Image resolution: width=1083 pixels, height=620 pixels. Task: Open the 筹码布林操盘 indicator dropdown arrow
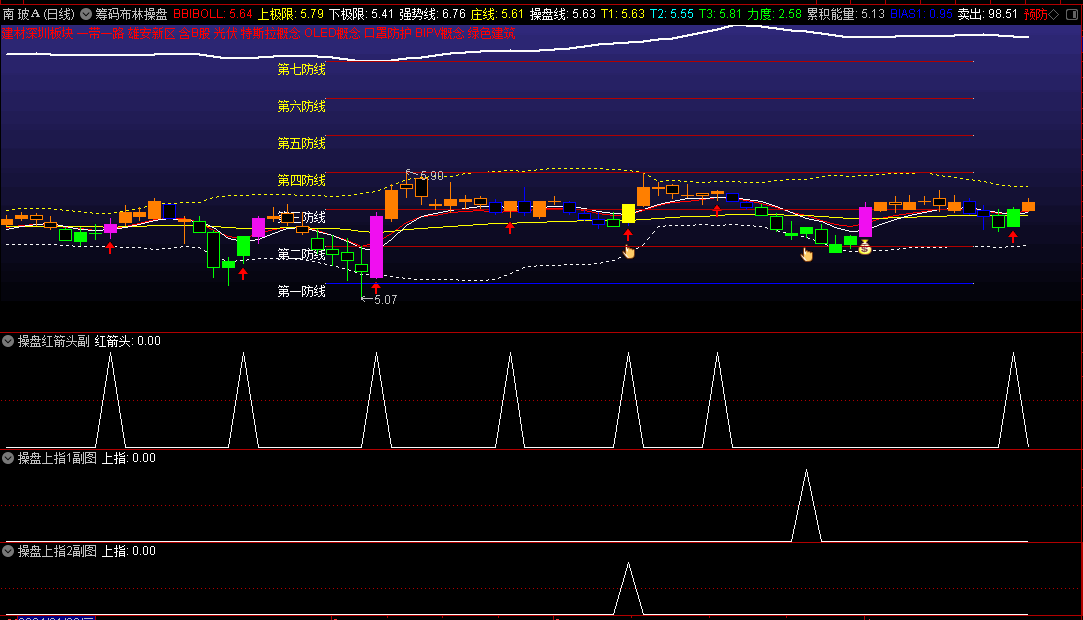(x=86, y=14)
